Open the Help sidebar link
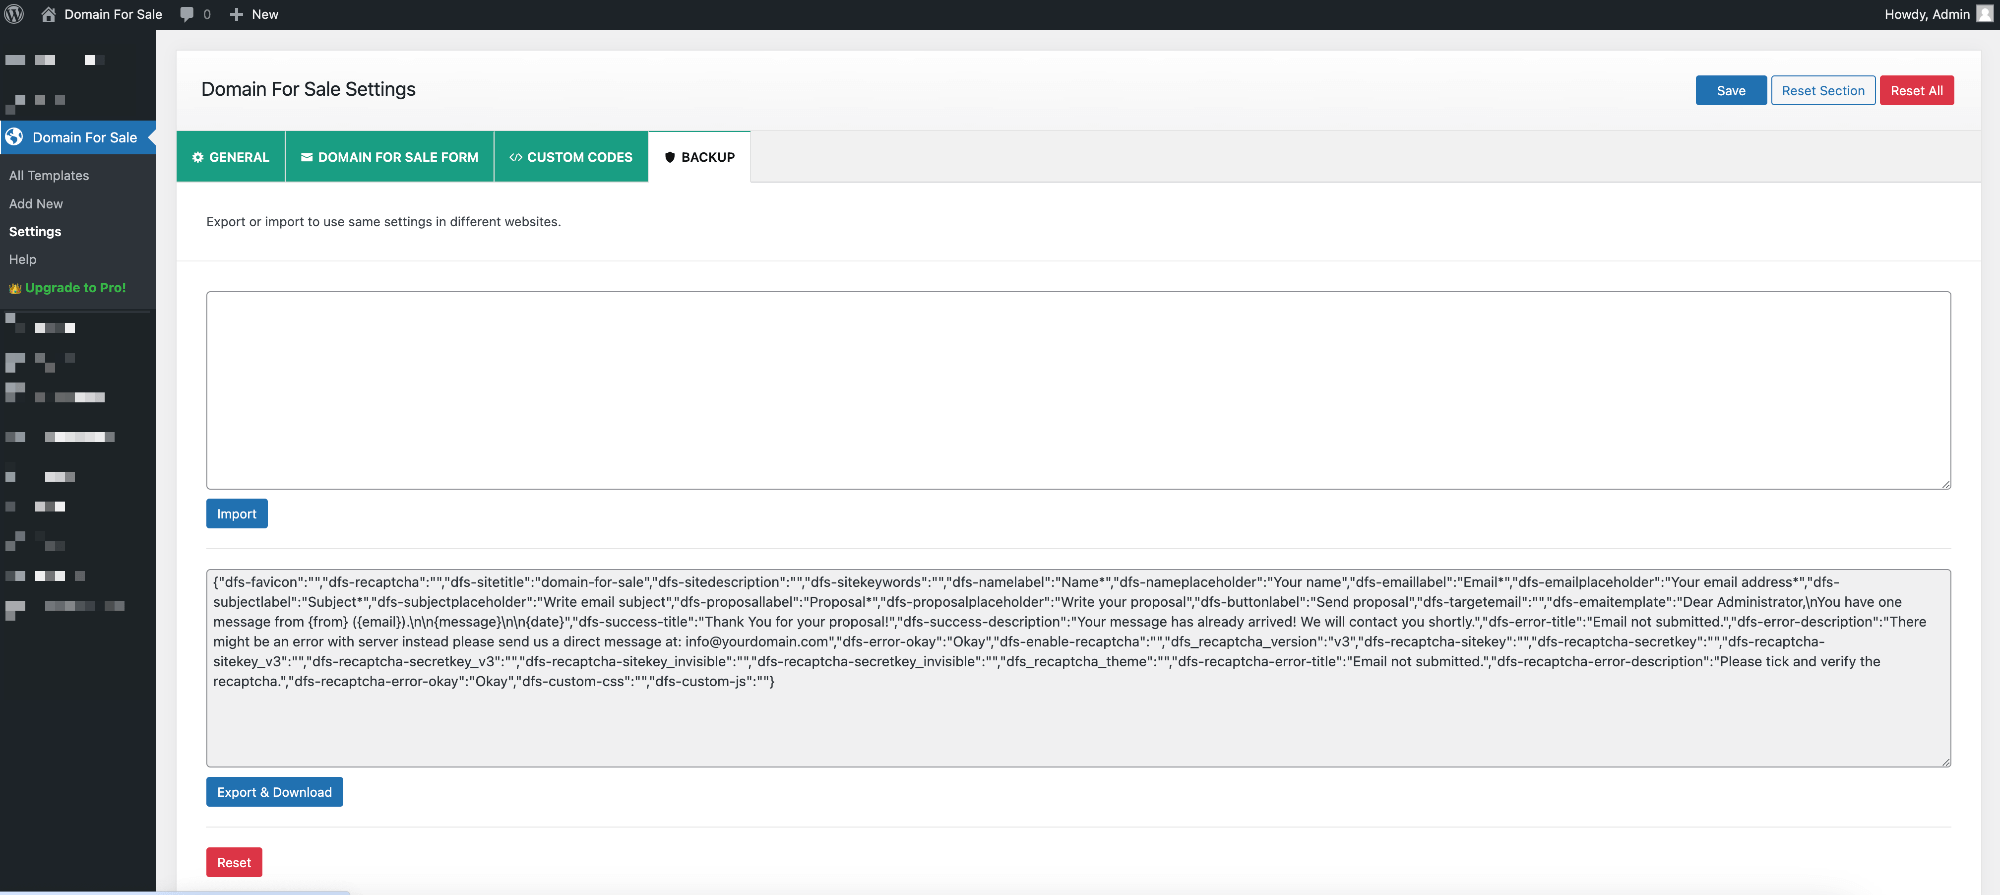Screen dimensions: 2000x895 pos(23,259)
